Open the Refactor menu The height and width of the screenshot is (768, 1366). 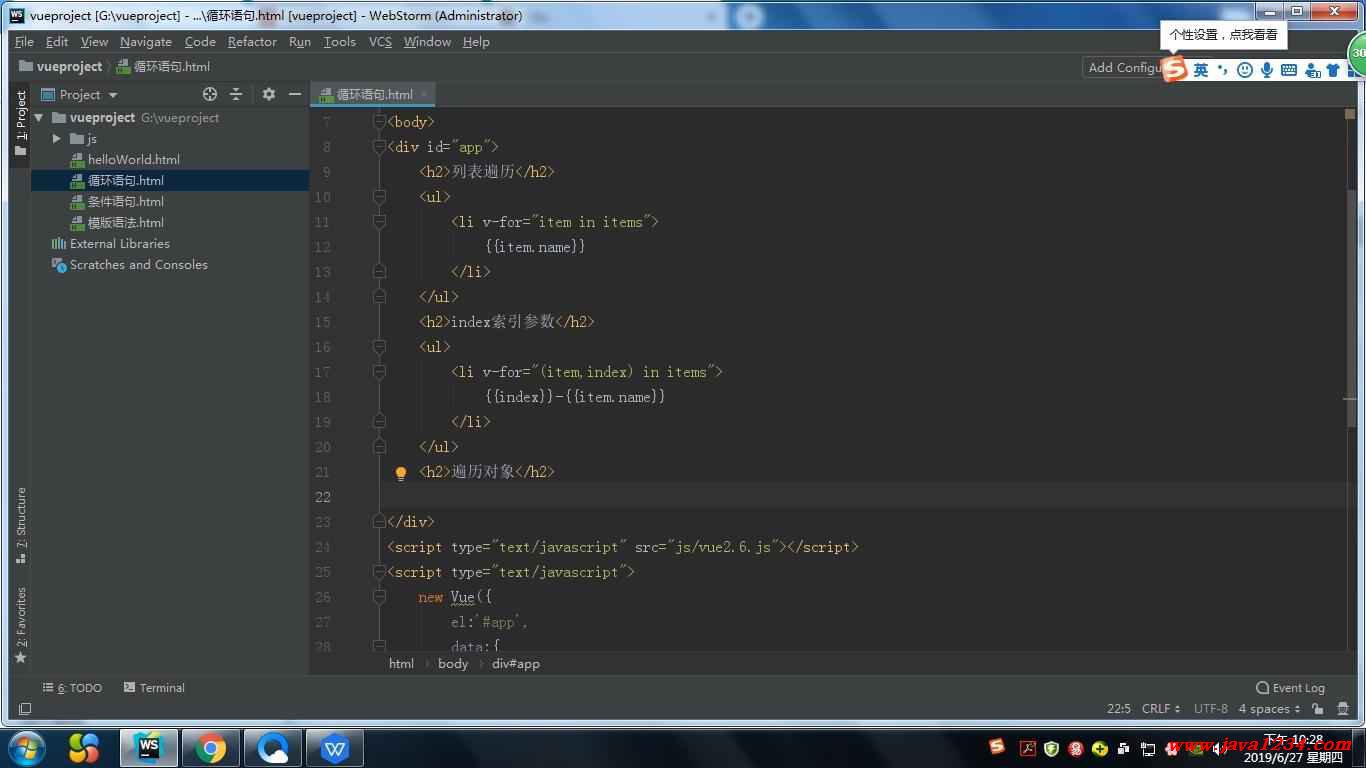click(x=252, y=42)
